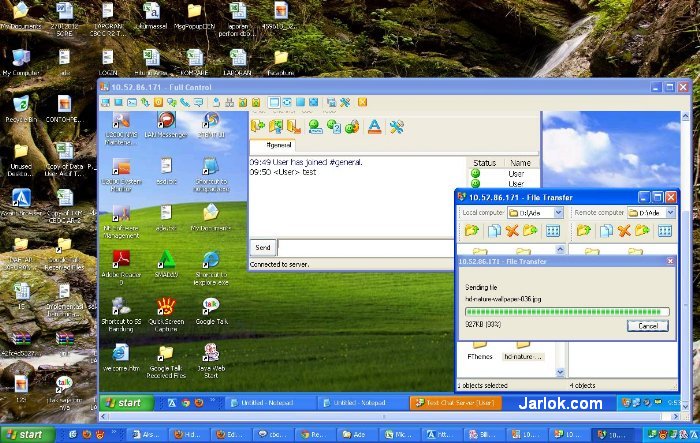Click the Full Screen Stretch view icon
This screenshot has height=443, width=700.
click(x=314, y=103)
